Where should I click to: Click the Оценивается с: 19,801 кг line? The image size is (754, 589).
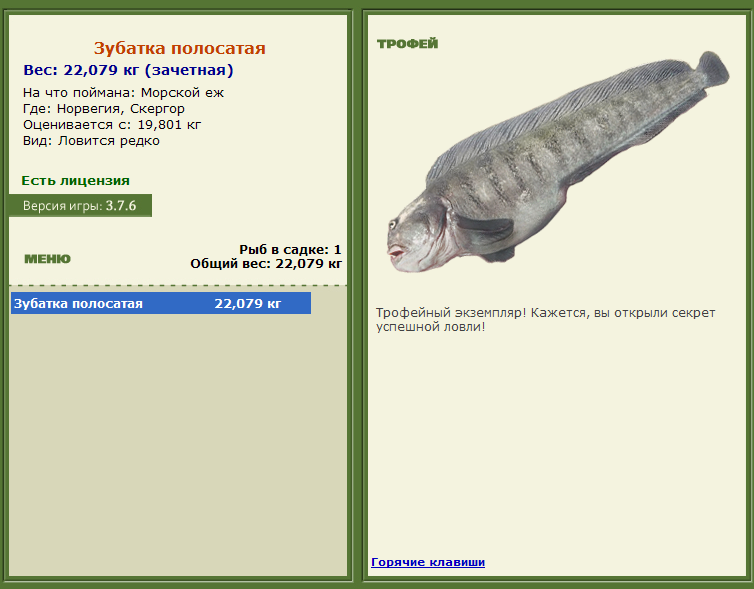pos(112,125)
